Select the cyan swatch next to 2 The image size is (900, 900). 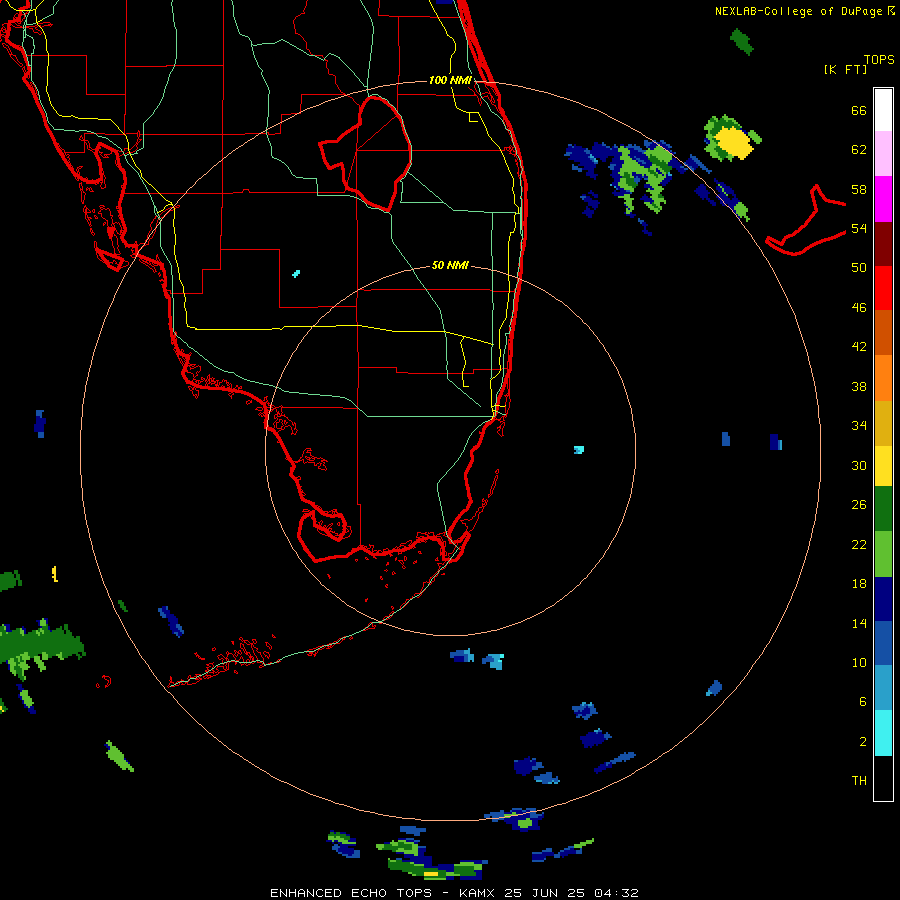(x=883, y=733)
